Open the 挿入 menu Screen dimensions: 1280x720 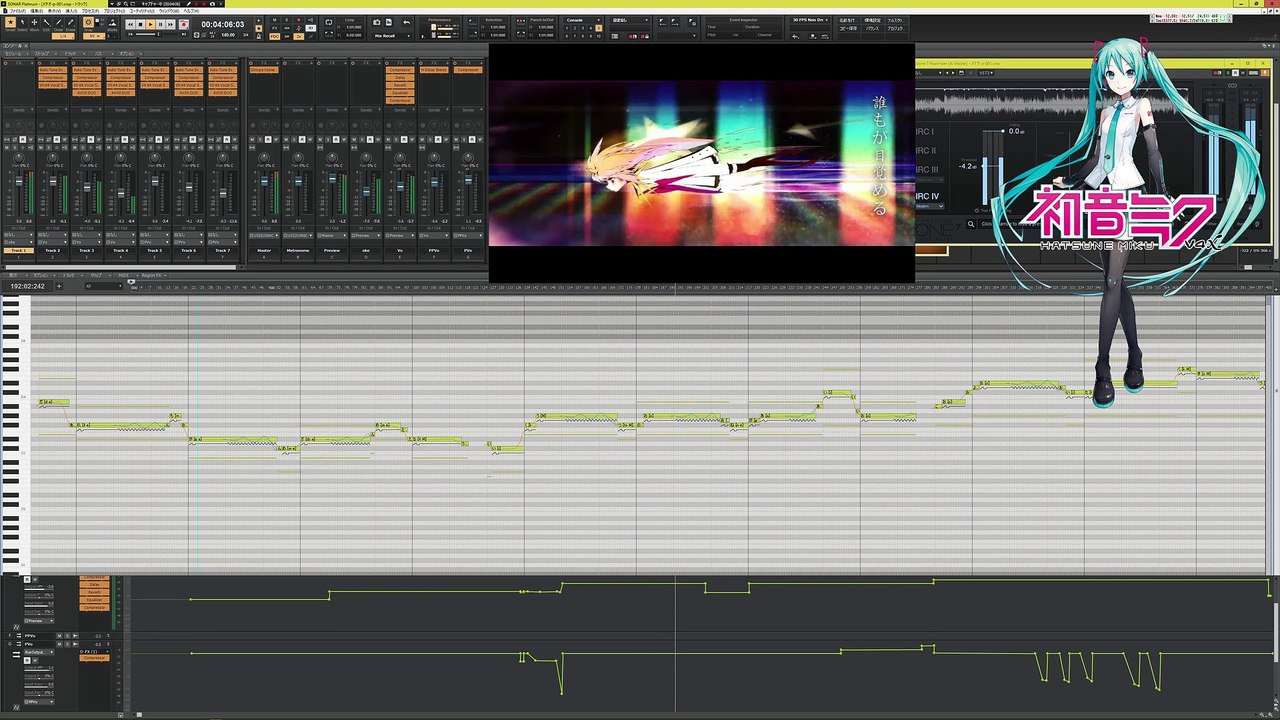coord(71,11)
